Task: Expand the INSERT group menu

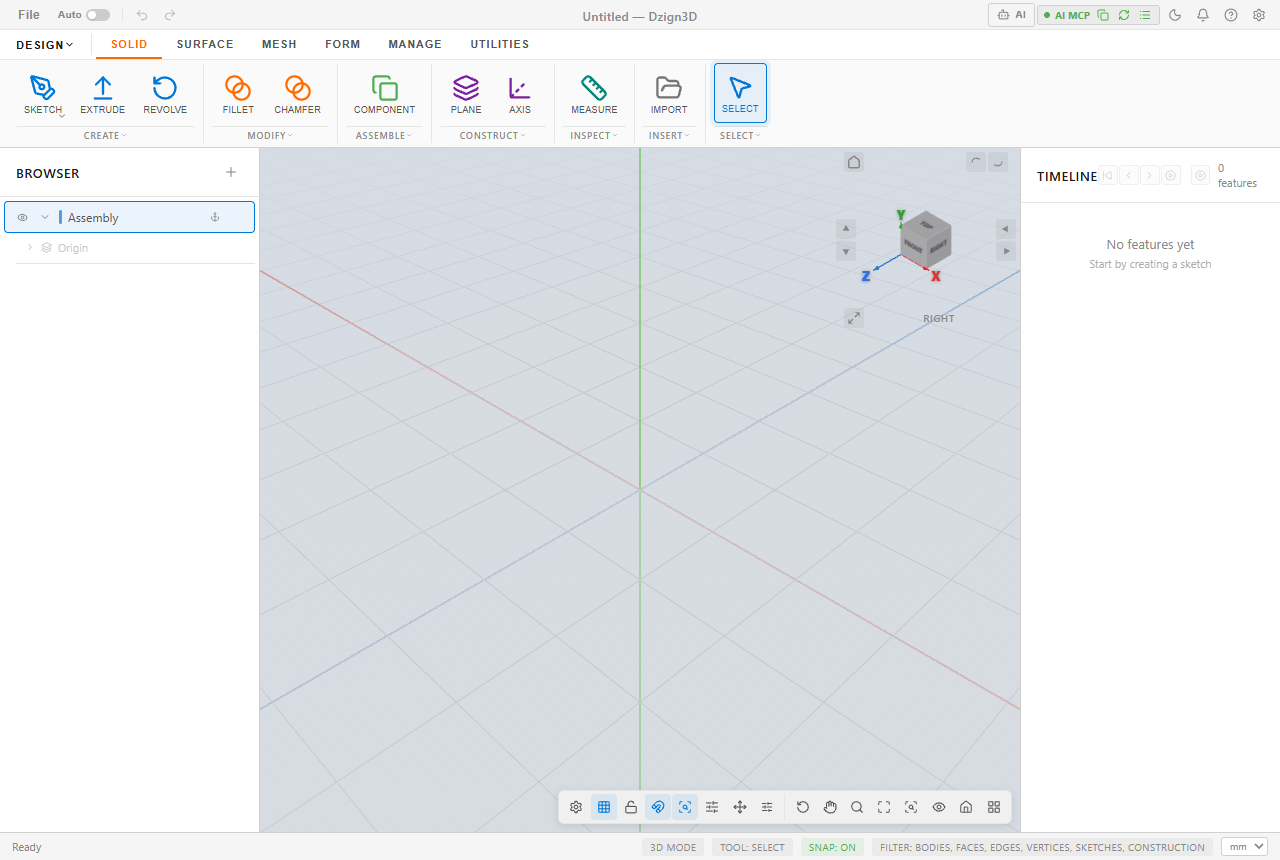Action: click(669, 135)
